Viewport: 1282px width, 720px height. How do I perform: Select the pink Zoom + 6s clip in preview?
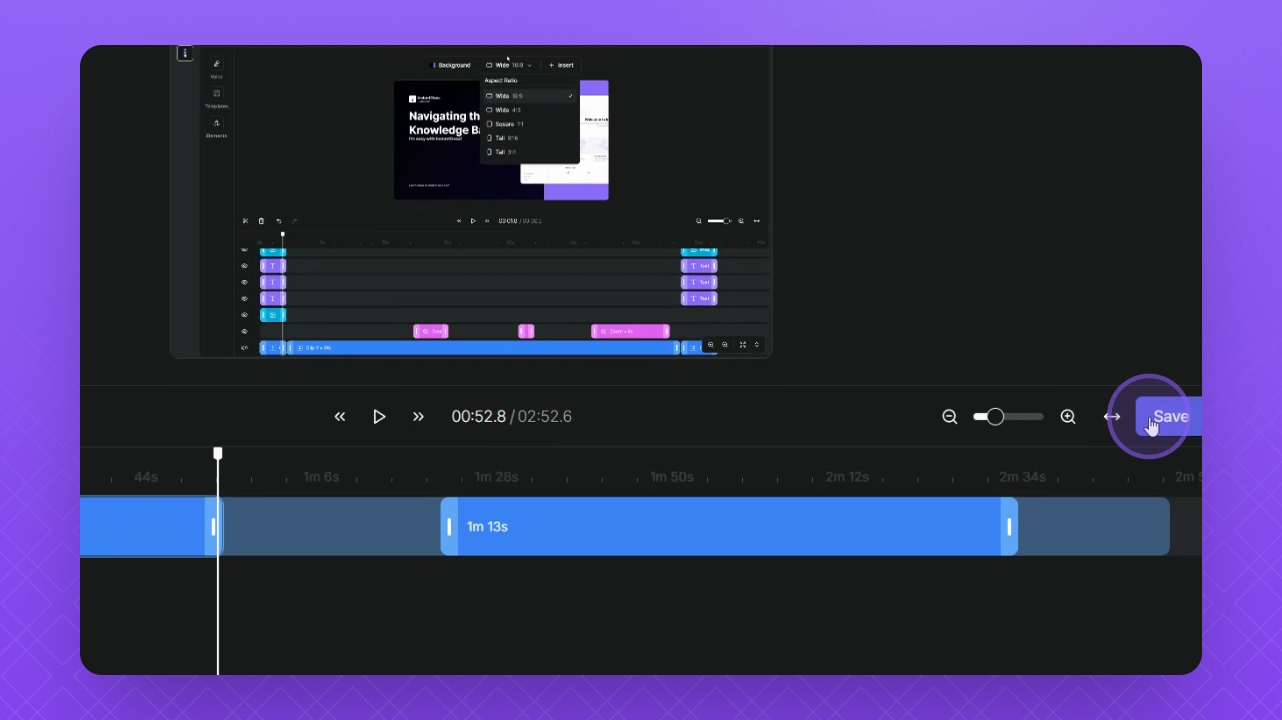630,331
